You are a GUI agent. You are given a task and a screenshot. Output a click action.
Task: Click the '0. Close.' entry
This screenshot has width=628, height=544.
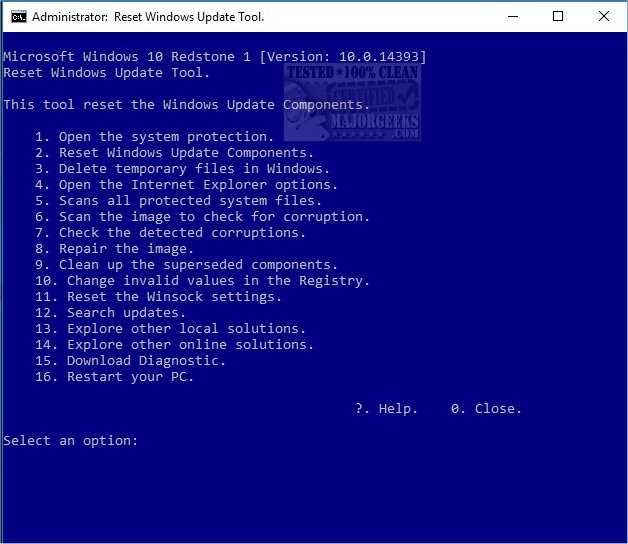tap(486, 409)
